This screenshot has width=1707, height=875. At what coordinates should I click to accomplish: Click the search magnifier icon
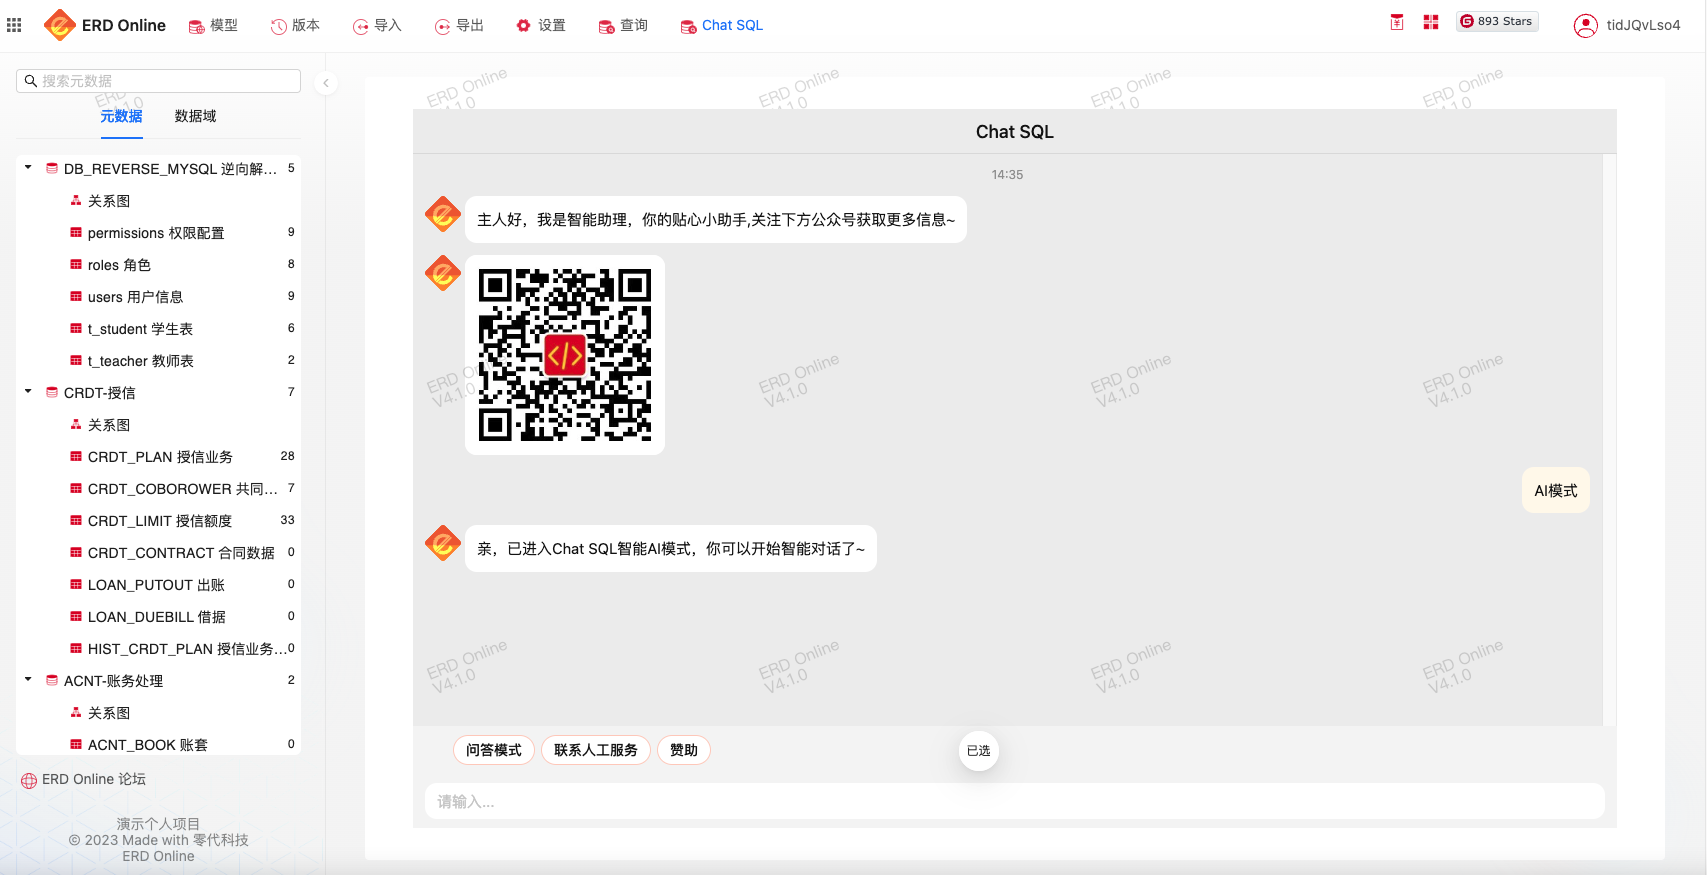(x=31, y=81)
